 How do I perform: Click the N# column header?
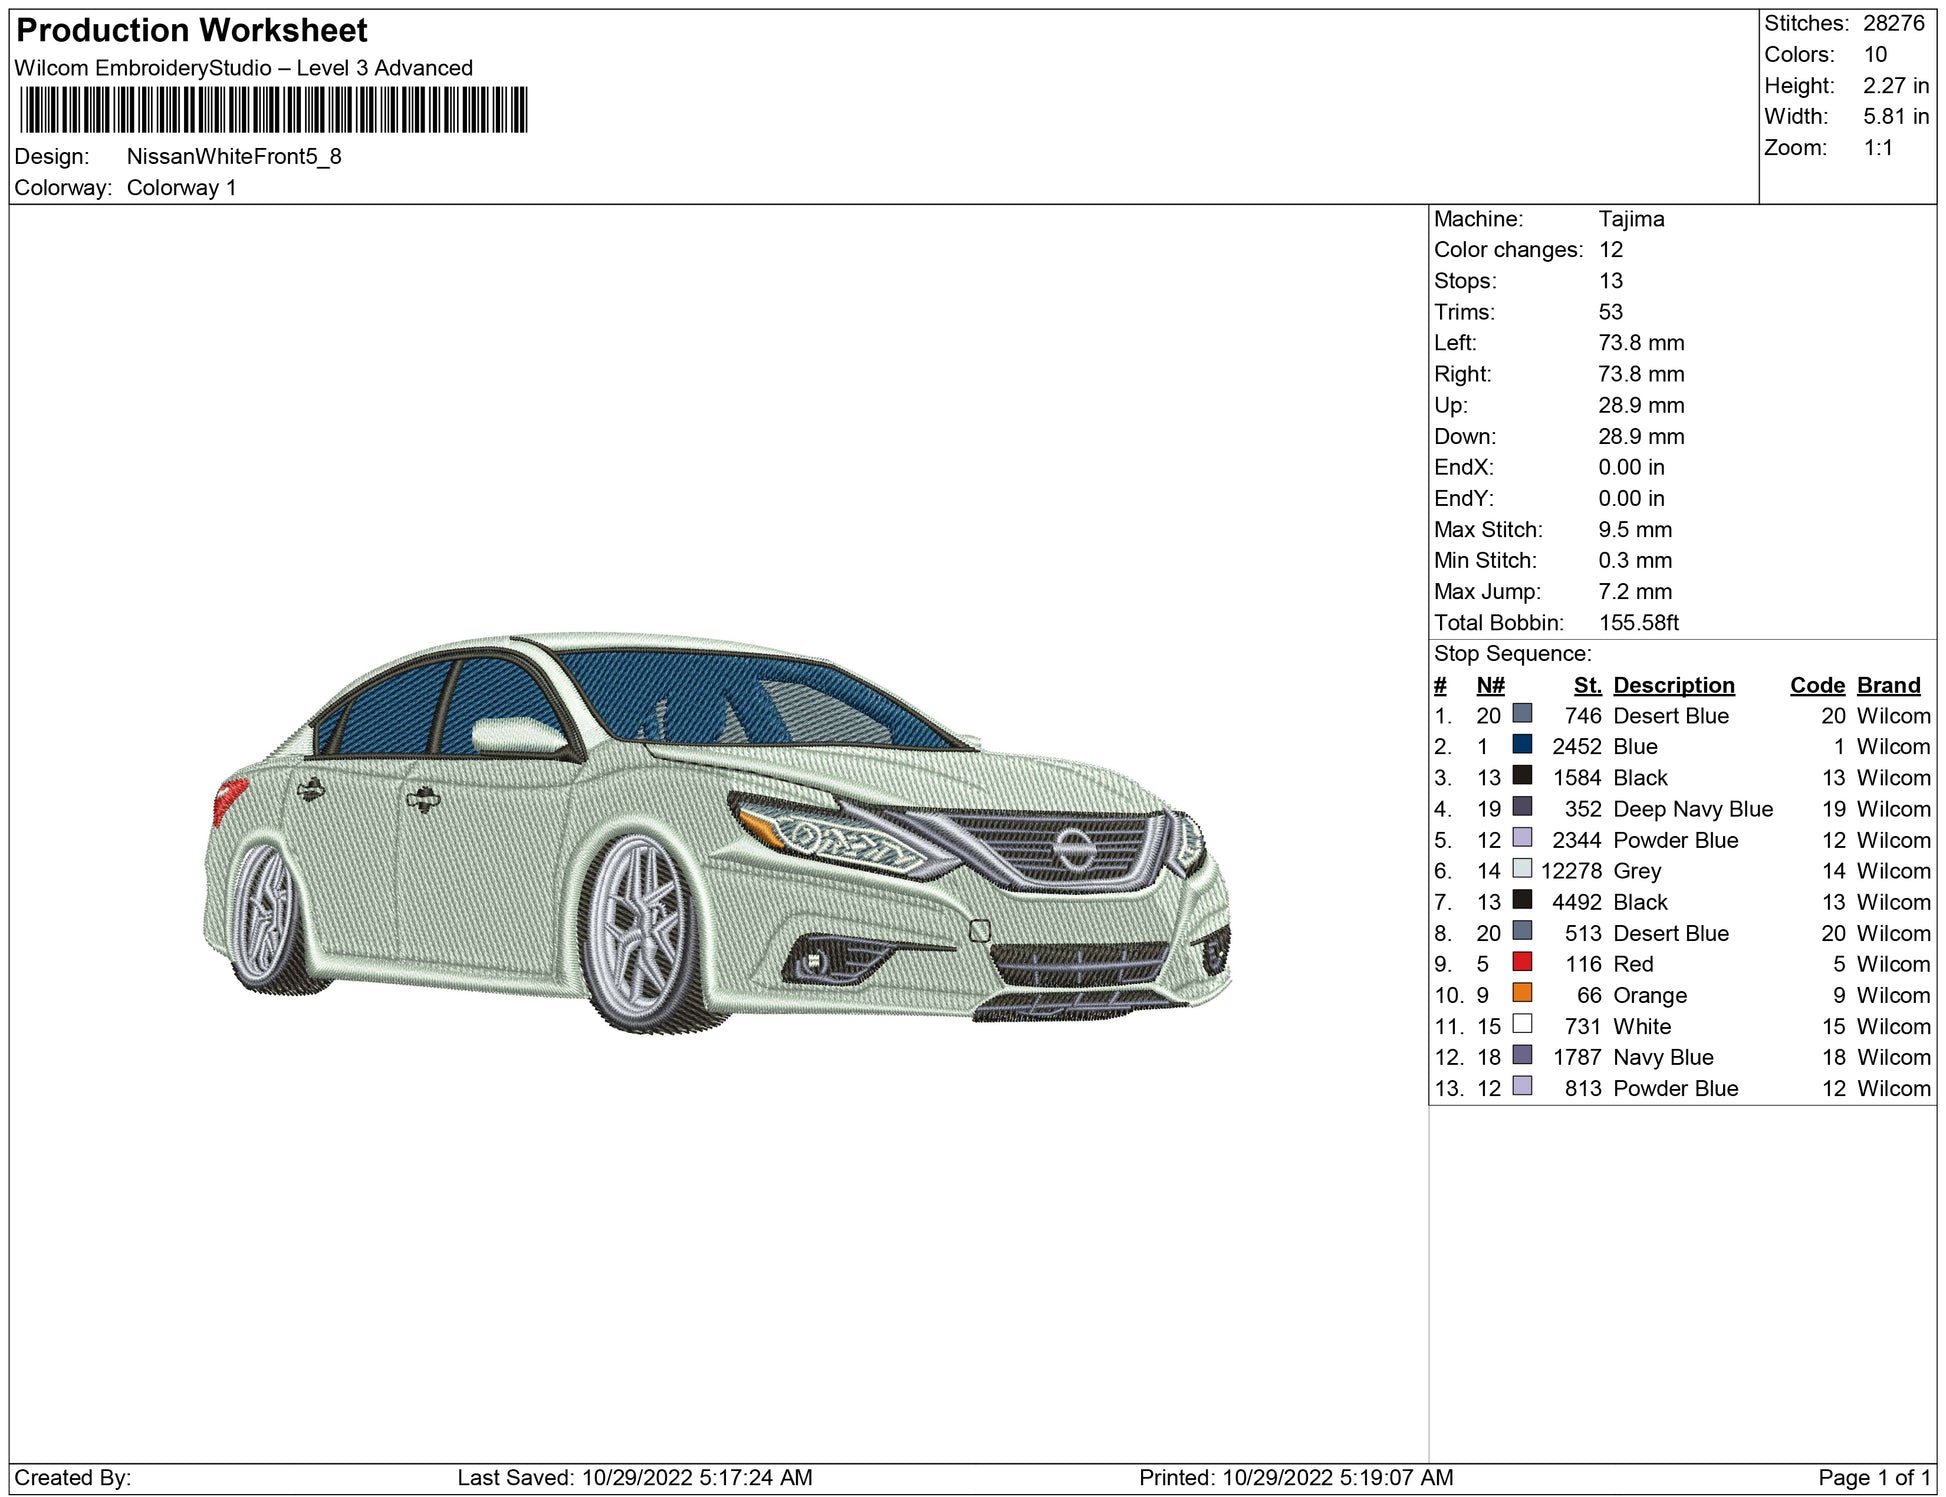1490,685
